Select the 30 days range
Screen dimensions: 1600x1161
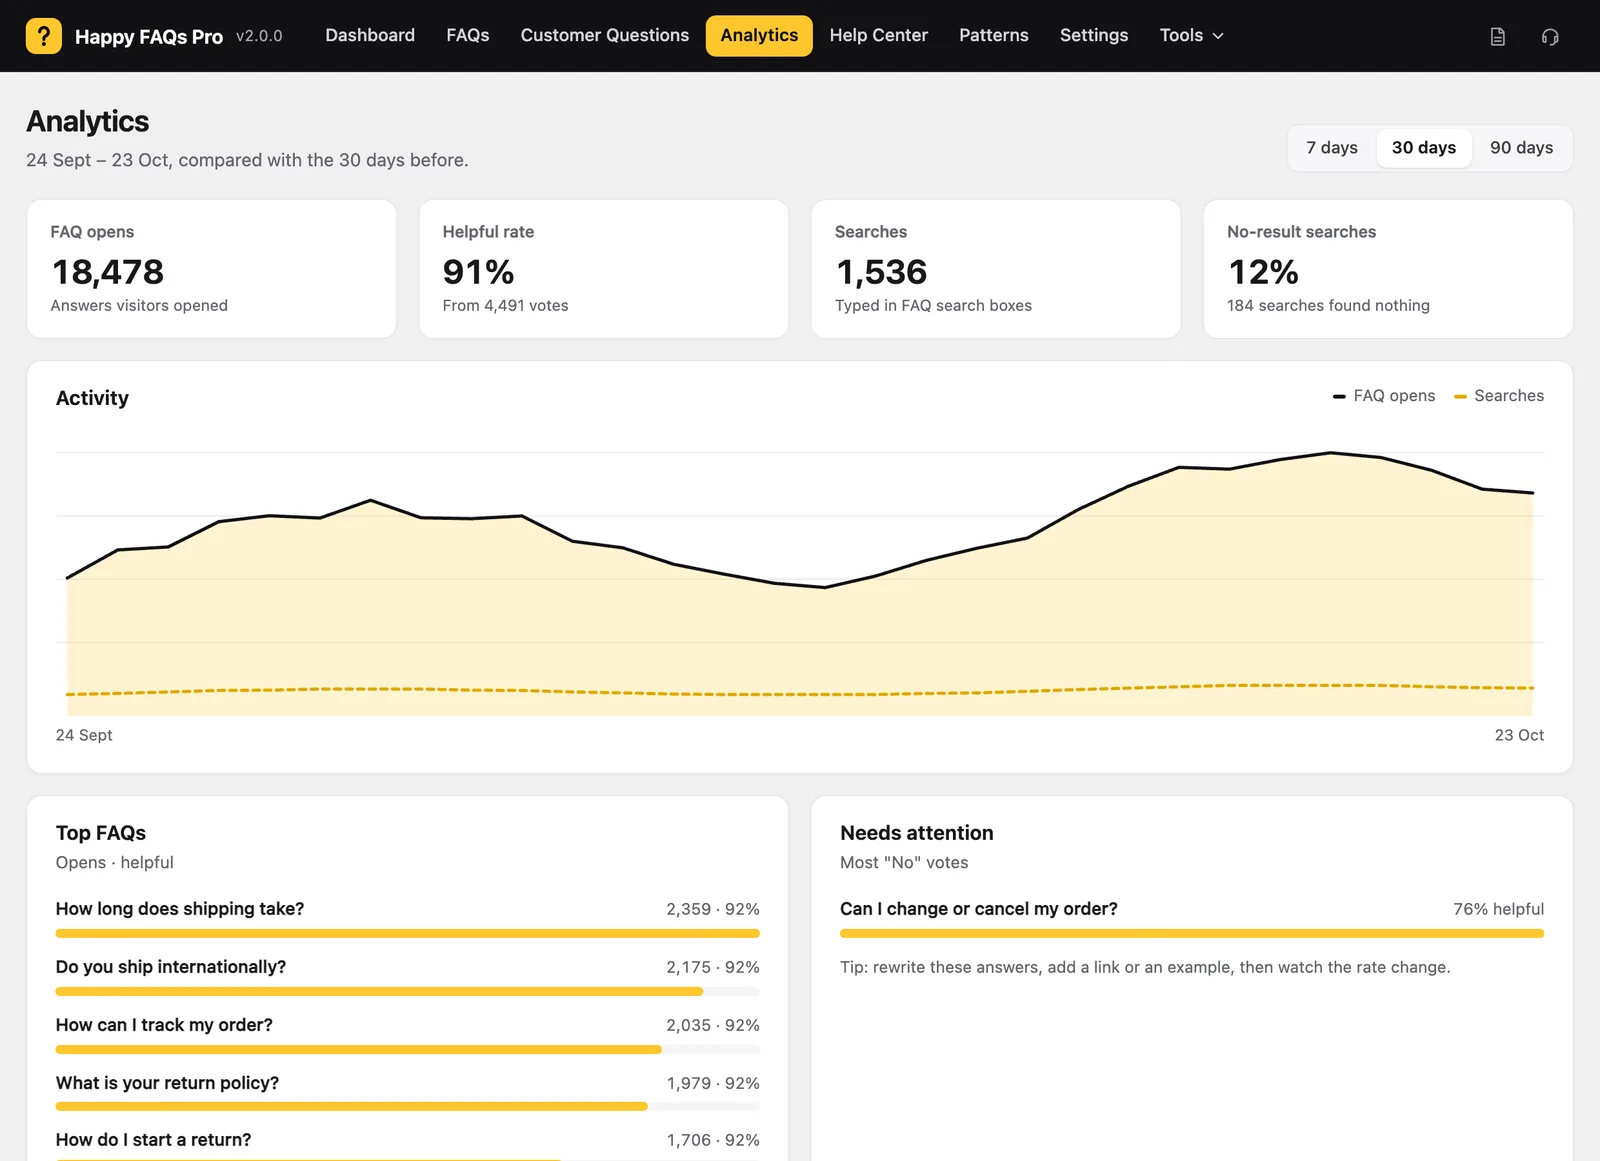click(x=1424, y=148)
